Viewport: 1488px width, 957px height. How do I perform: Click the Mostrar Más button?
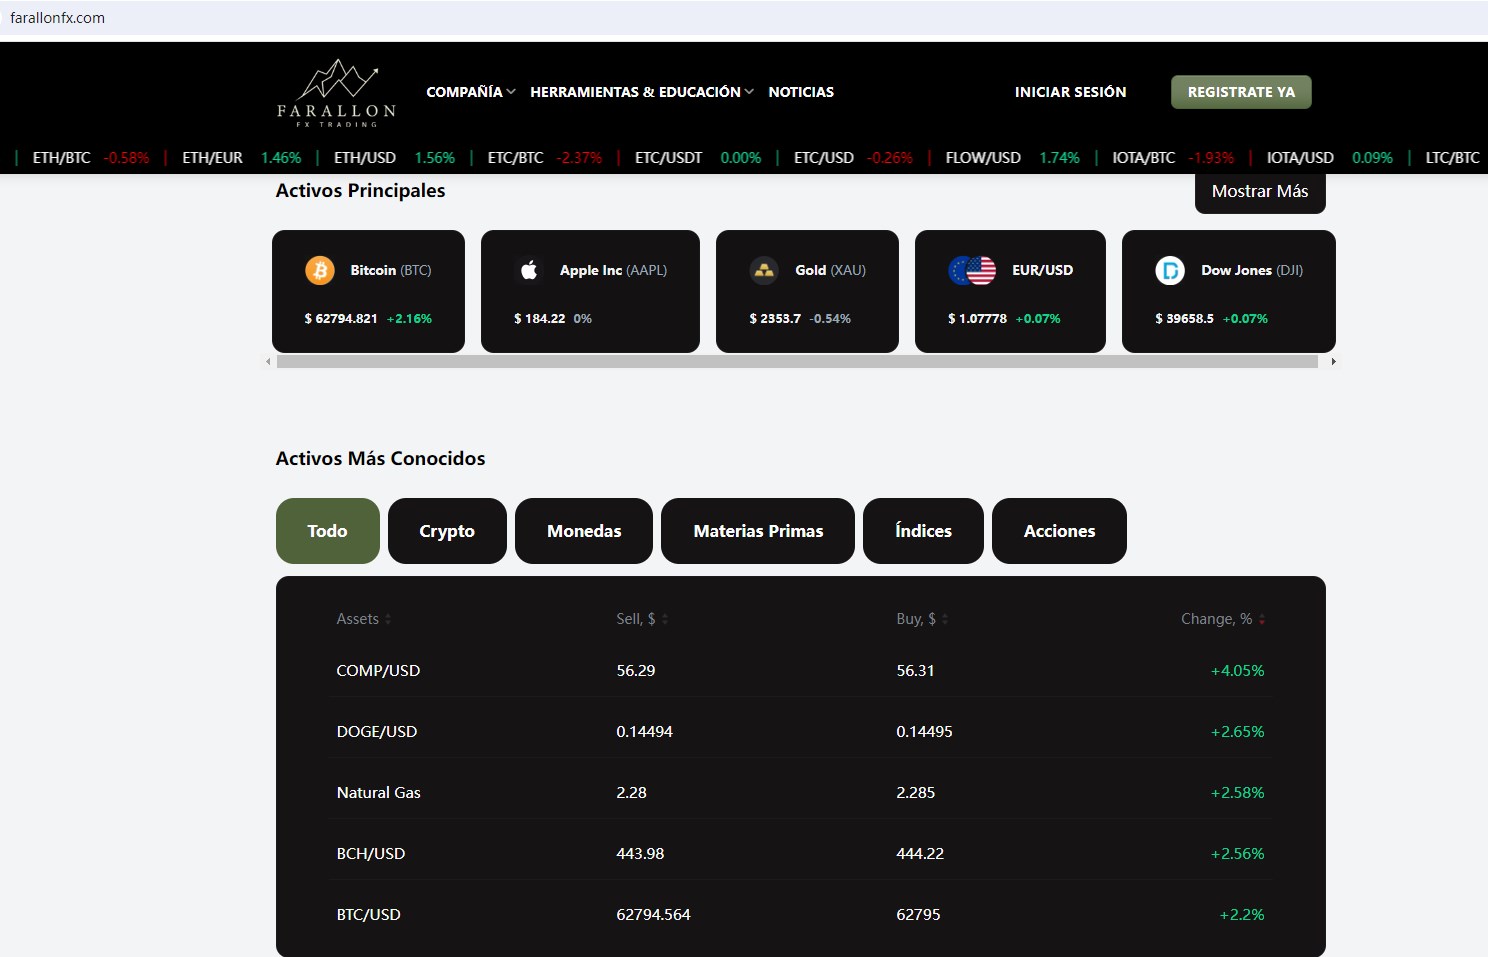tap(1259, 191)
